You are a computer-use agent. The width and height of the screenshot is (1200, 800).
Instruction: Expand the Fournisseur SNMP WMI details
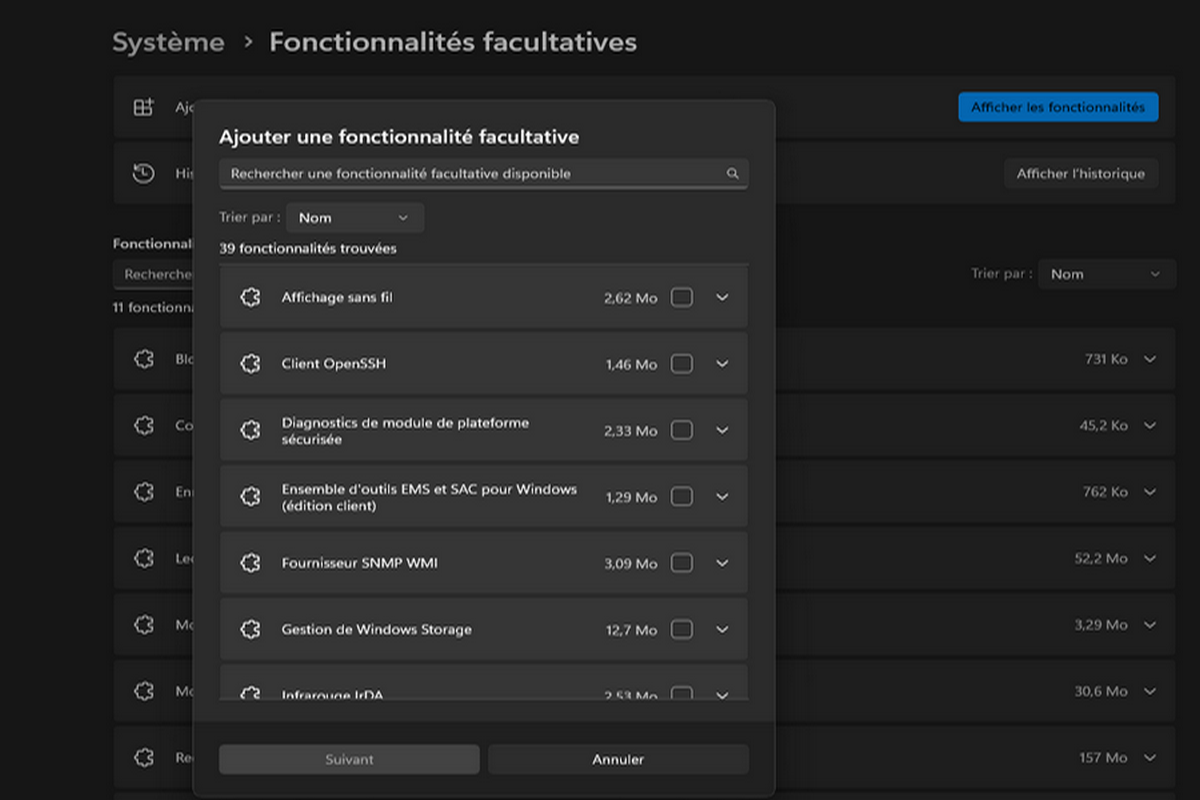pyautogui.click(x=723, y=563)
